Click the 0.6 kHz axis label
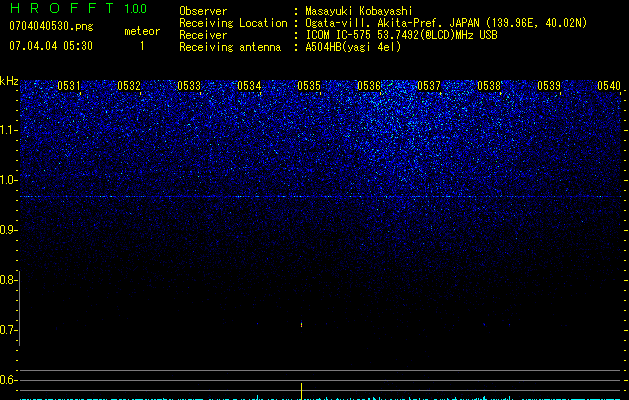This screenshot has width=629, height=400. point(8,380)
